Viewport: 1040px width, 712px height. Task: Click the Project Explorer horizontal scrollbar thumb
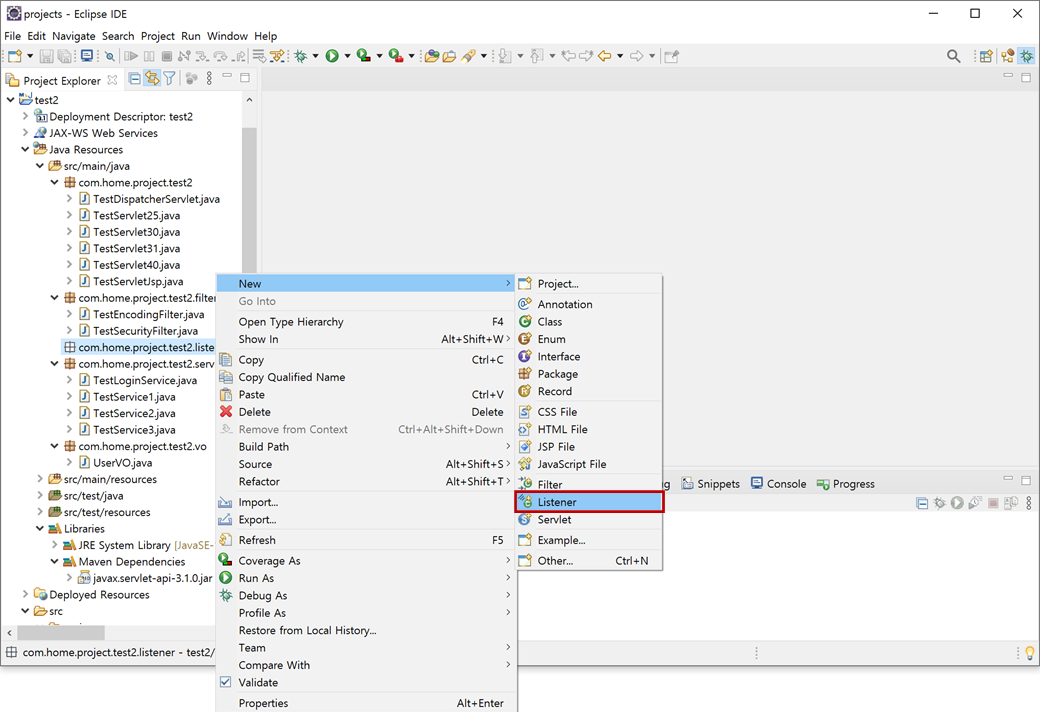60,632
